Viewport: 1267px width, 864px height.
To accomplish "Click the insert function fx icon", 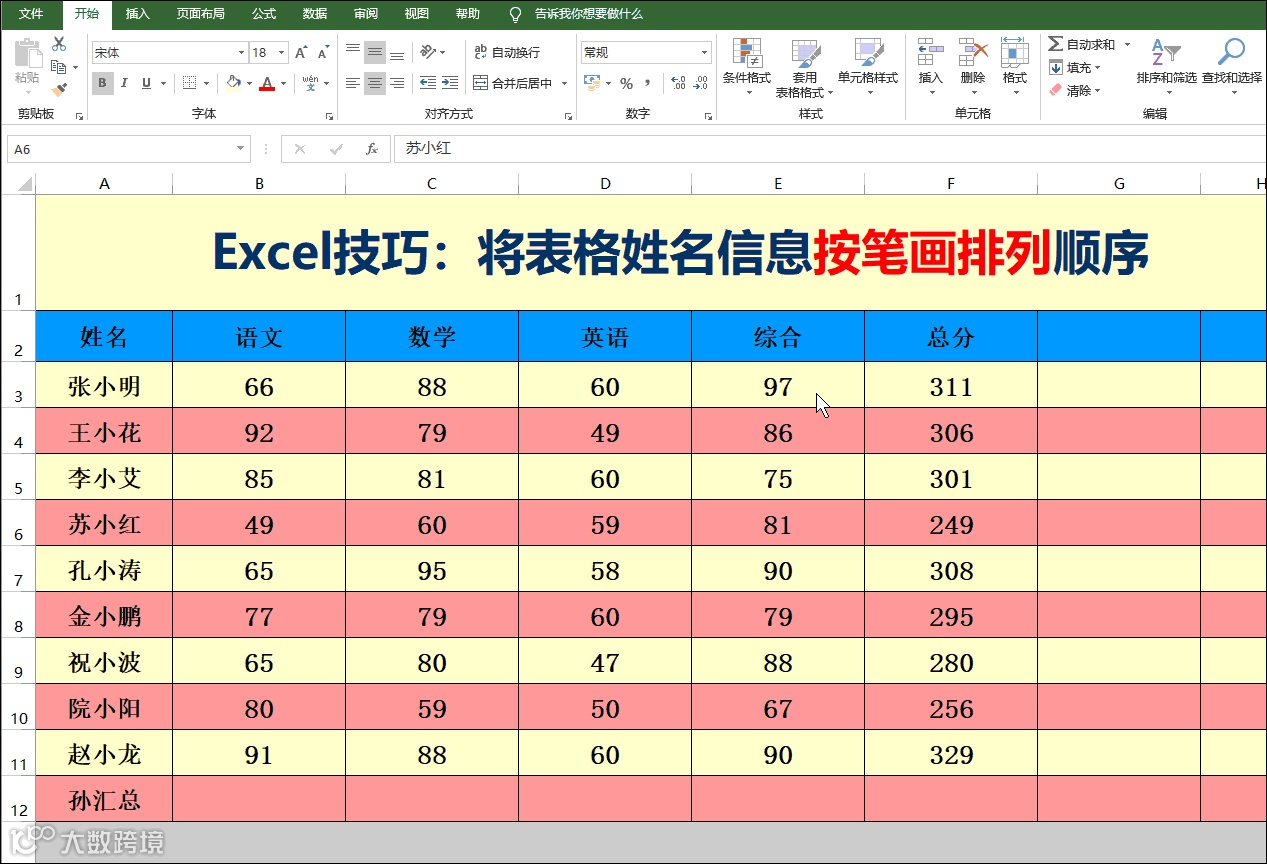I will [372, 149].
